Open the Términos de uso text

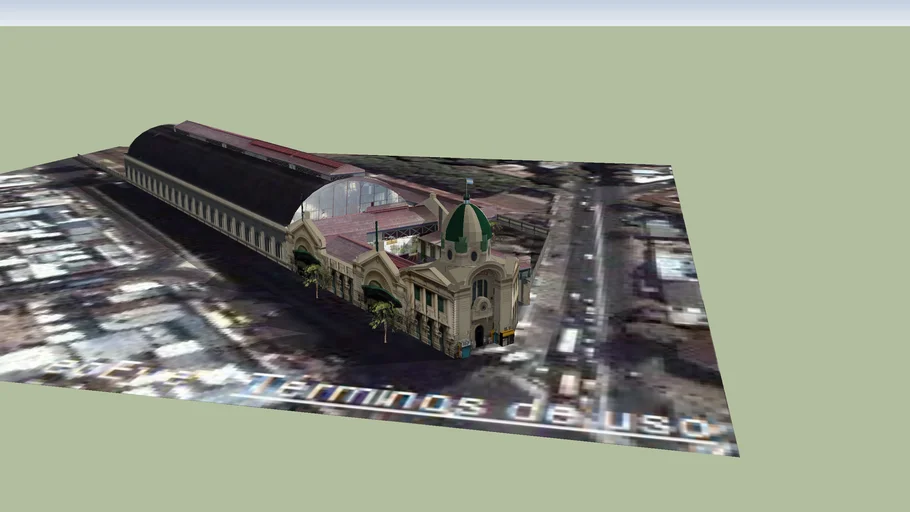[478, 403]
